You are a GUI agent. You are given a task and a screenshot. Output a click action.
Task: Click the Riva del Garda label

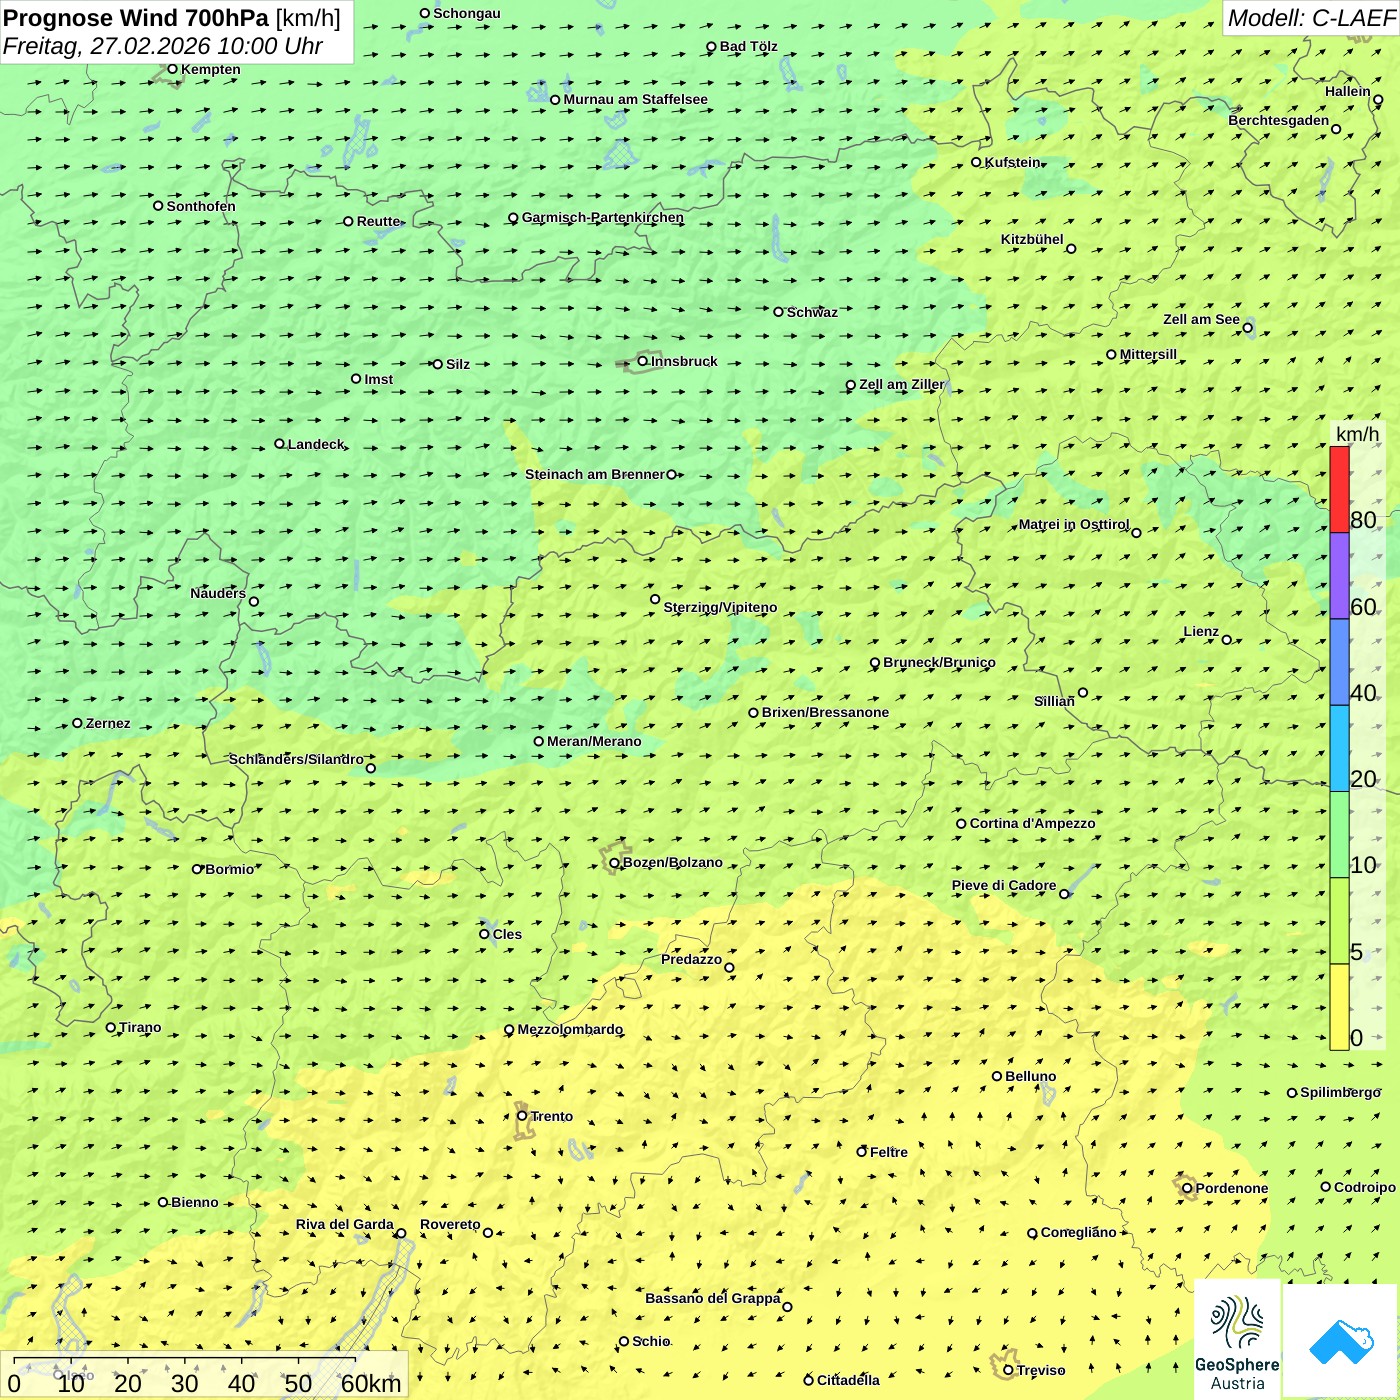344,1224
